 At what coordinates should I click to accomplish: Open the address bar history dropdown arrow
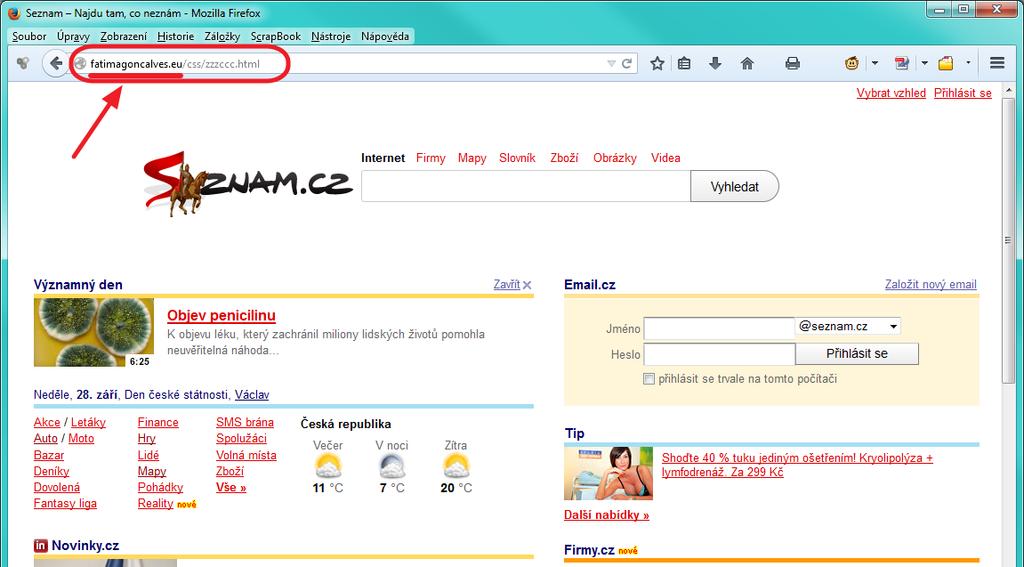[611, 63]
